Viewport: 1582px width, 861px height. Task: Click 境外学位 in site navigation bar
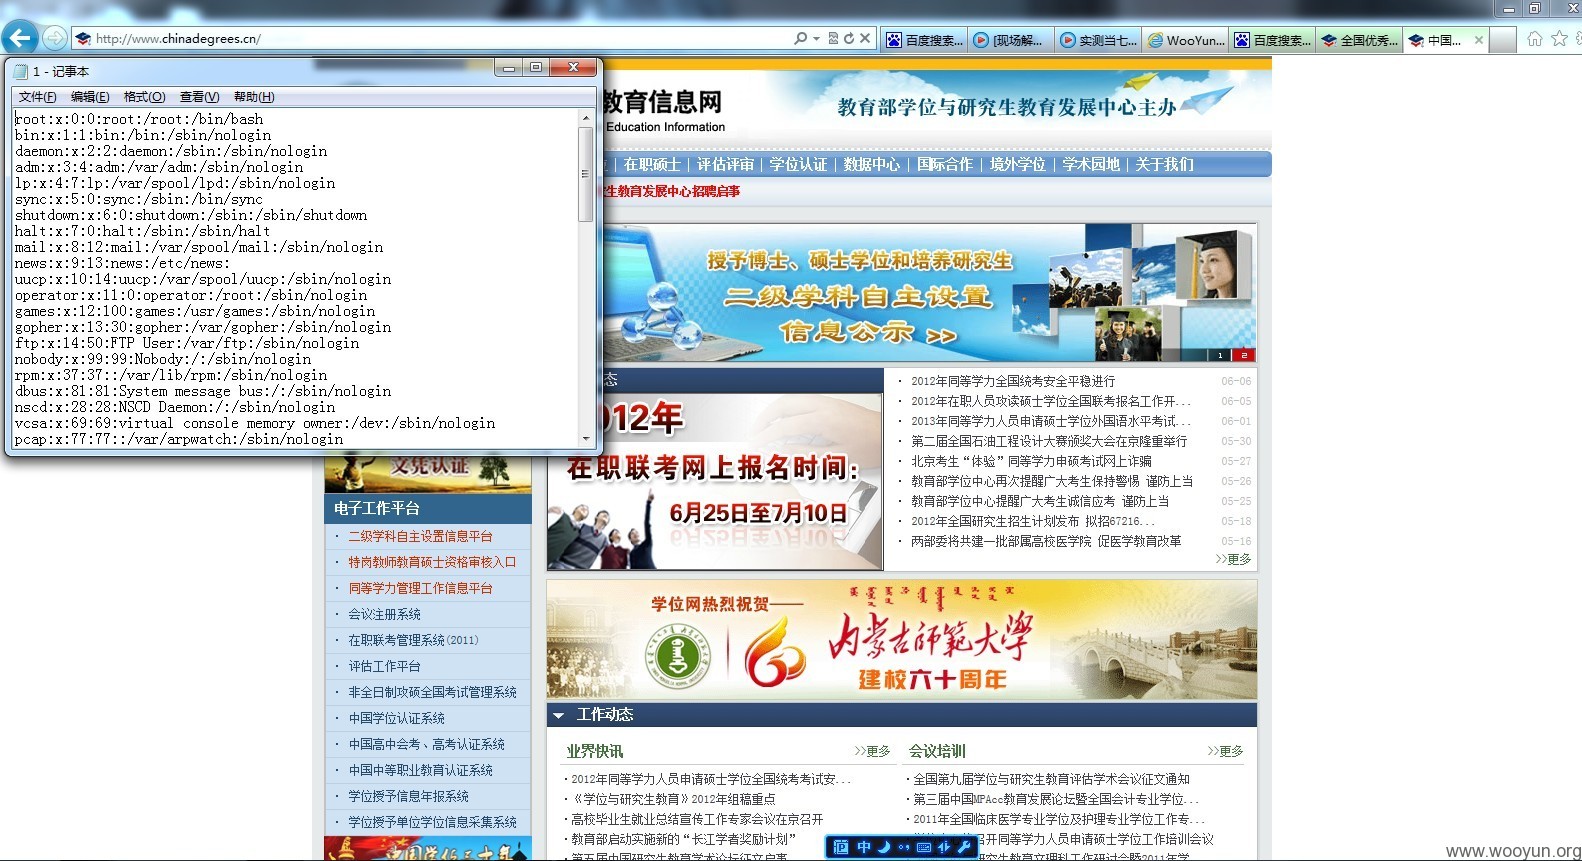(1018, 164)
